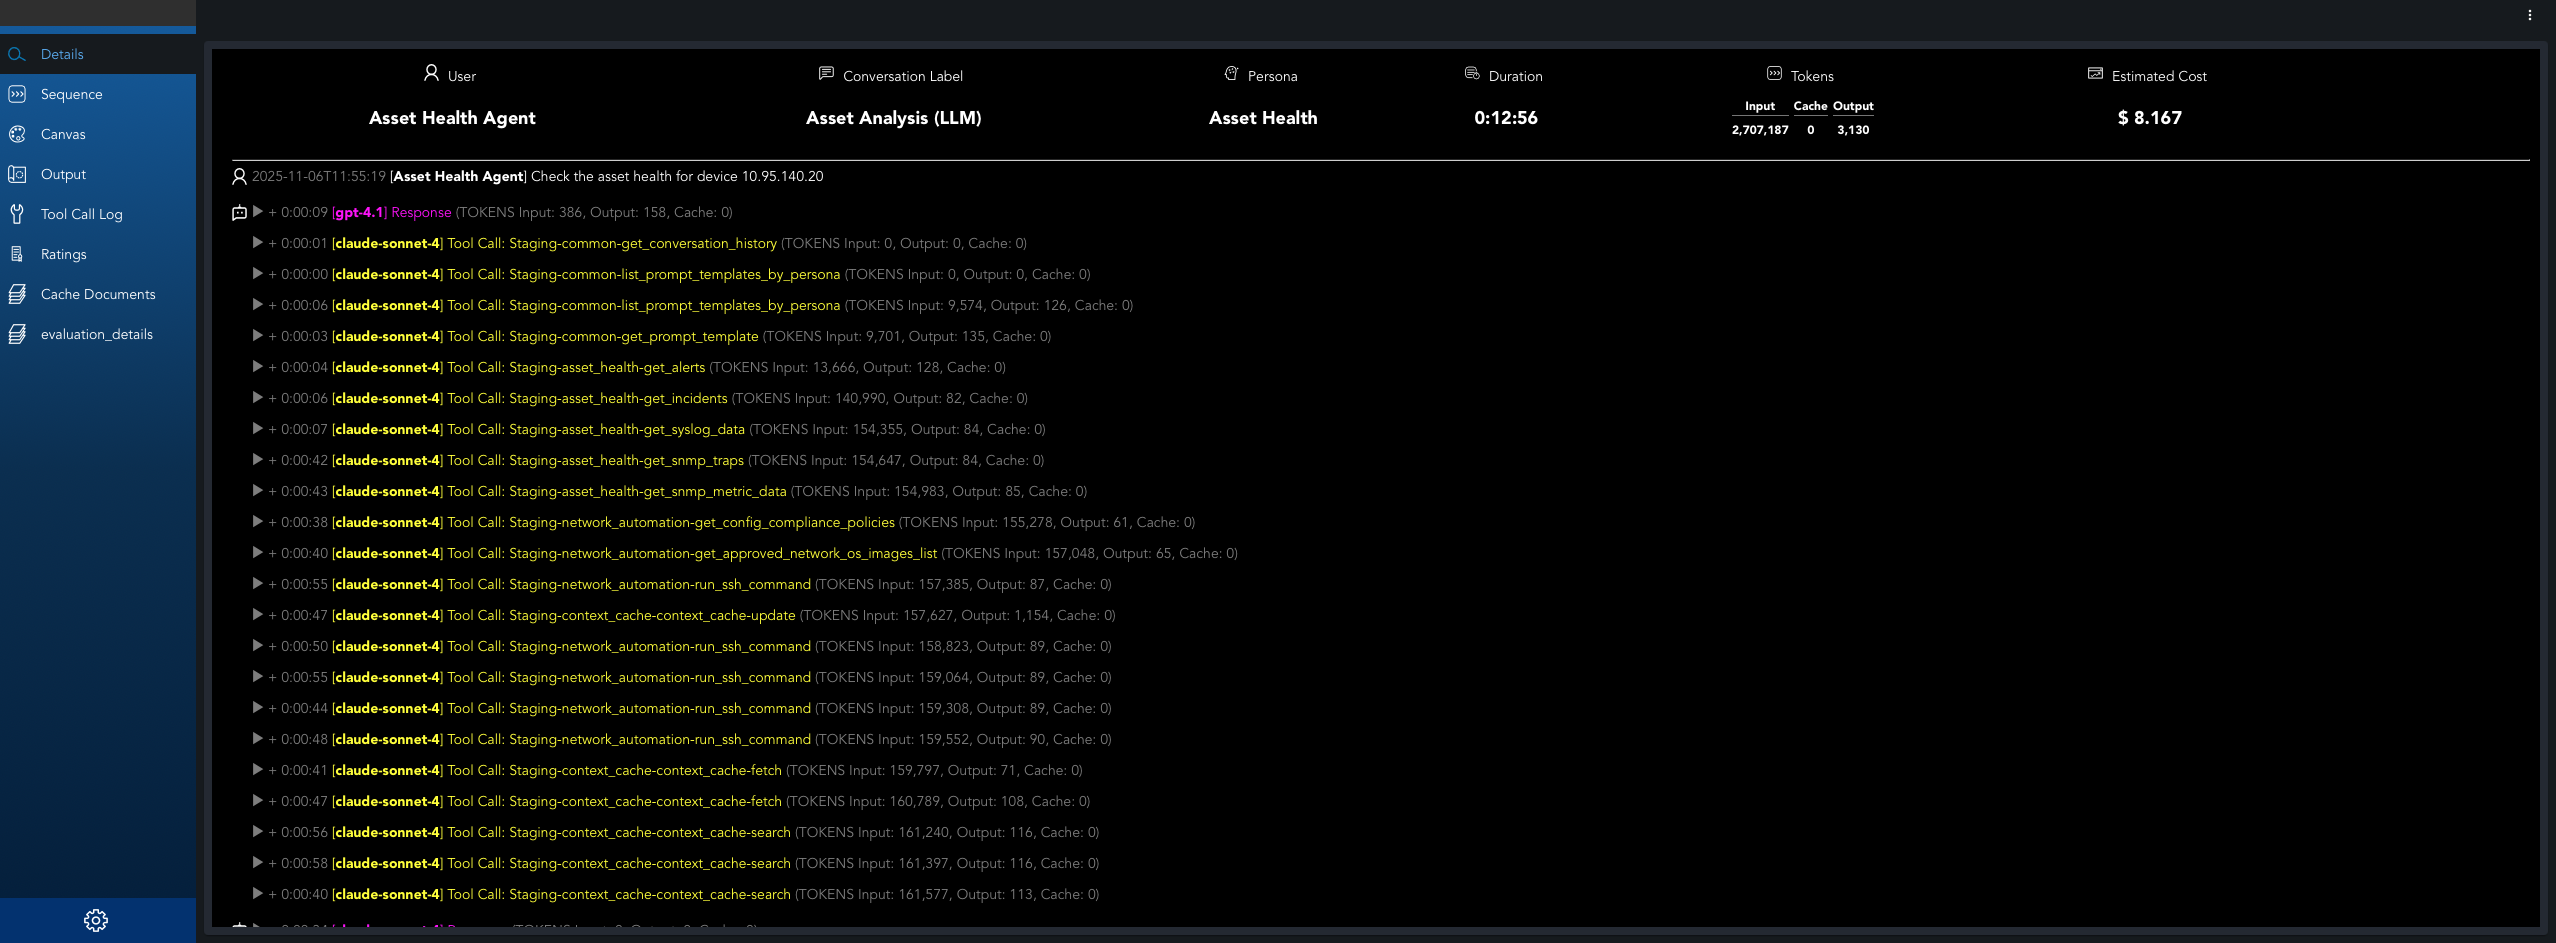This screenshot has height=943, width=2556.
Task: Click the Tool Call Log wrench icon
Action: [x=17, y=214]
